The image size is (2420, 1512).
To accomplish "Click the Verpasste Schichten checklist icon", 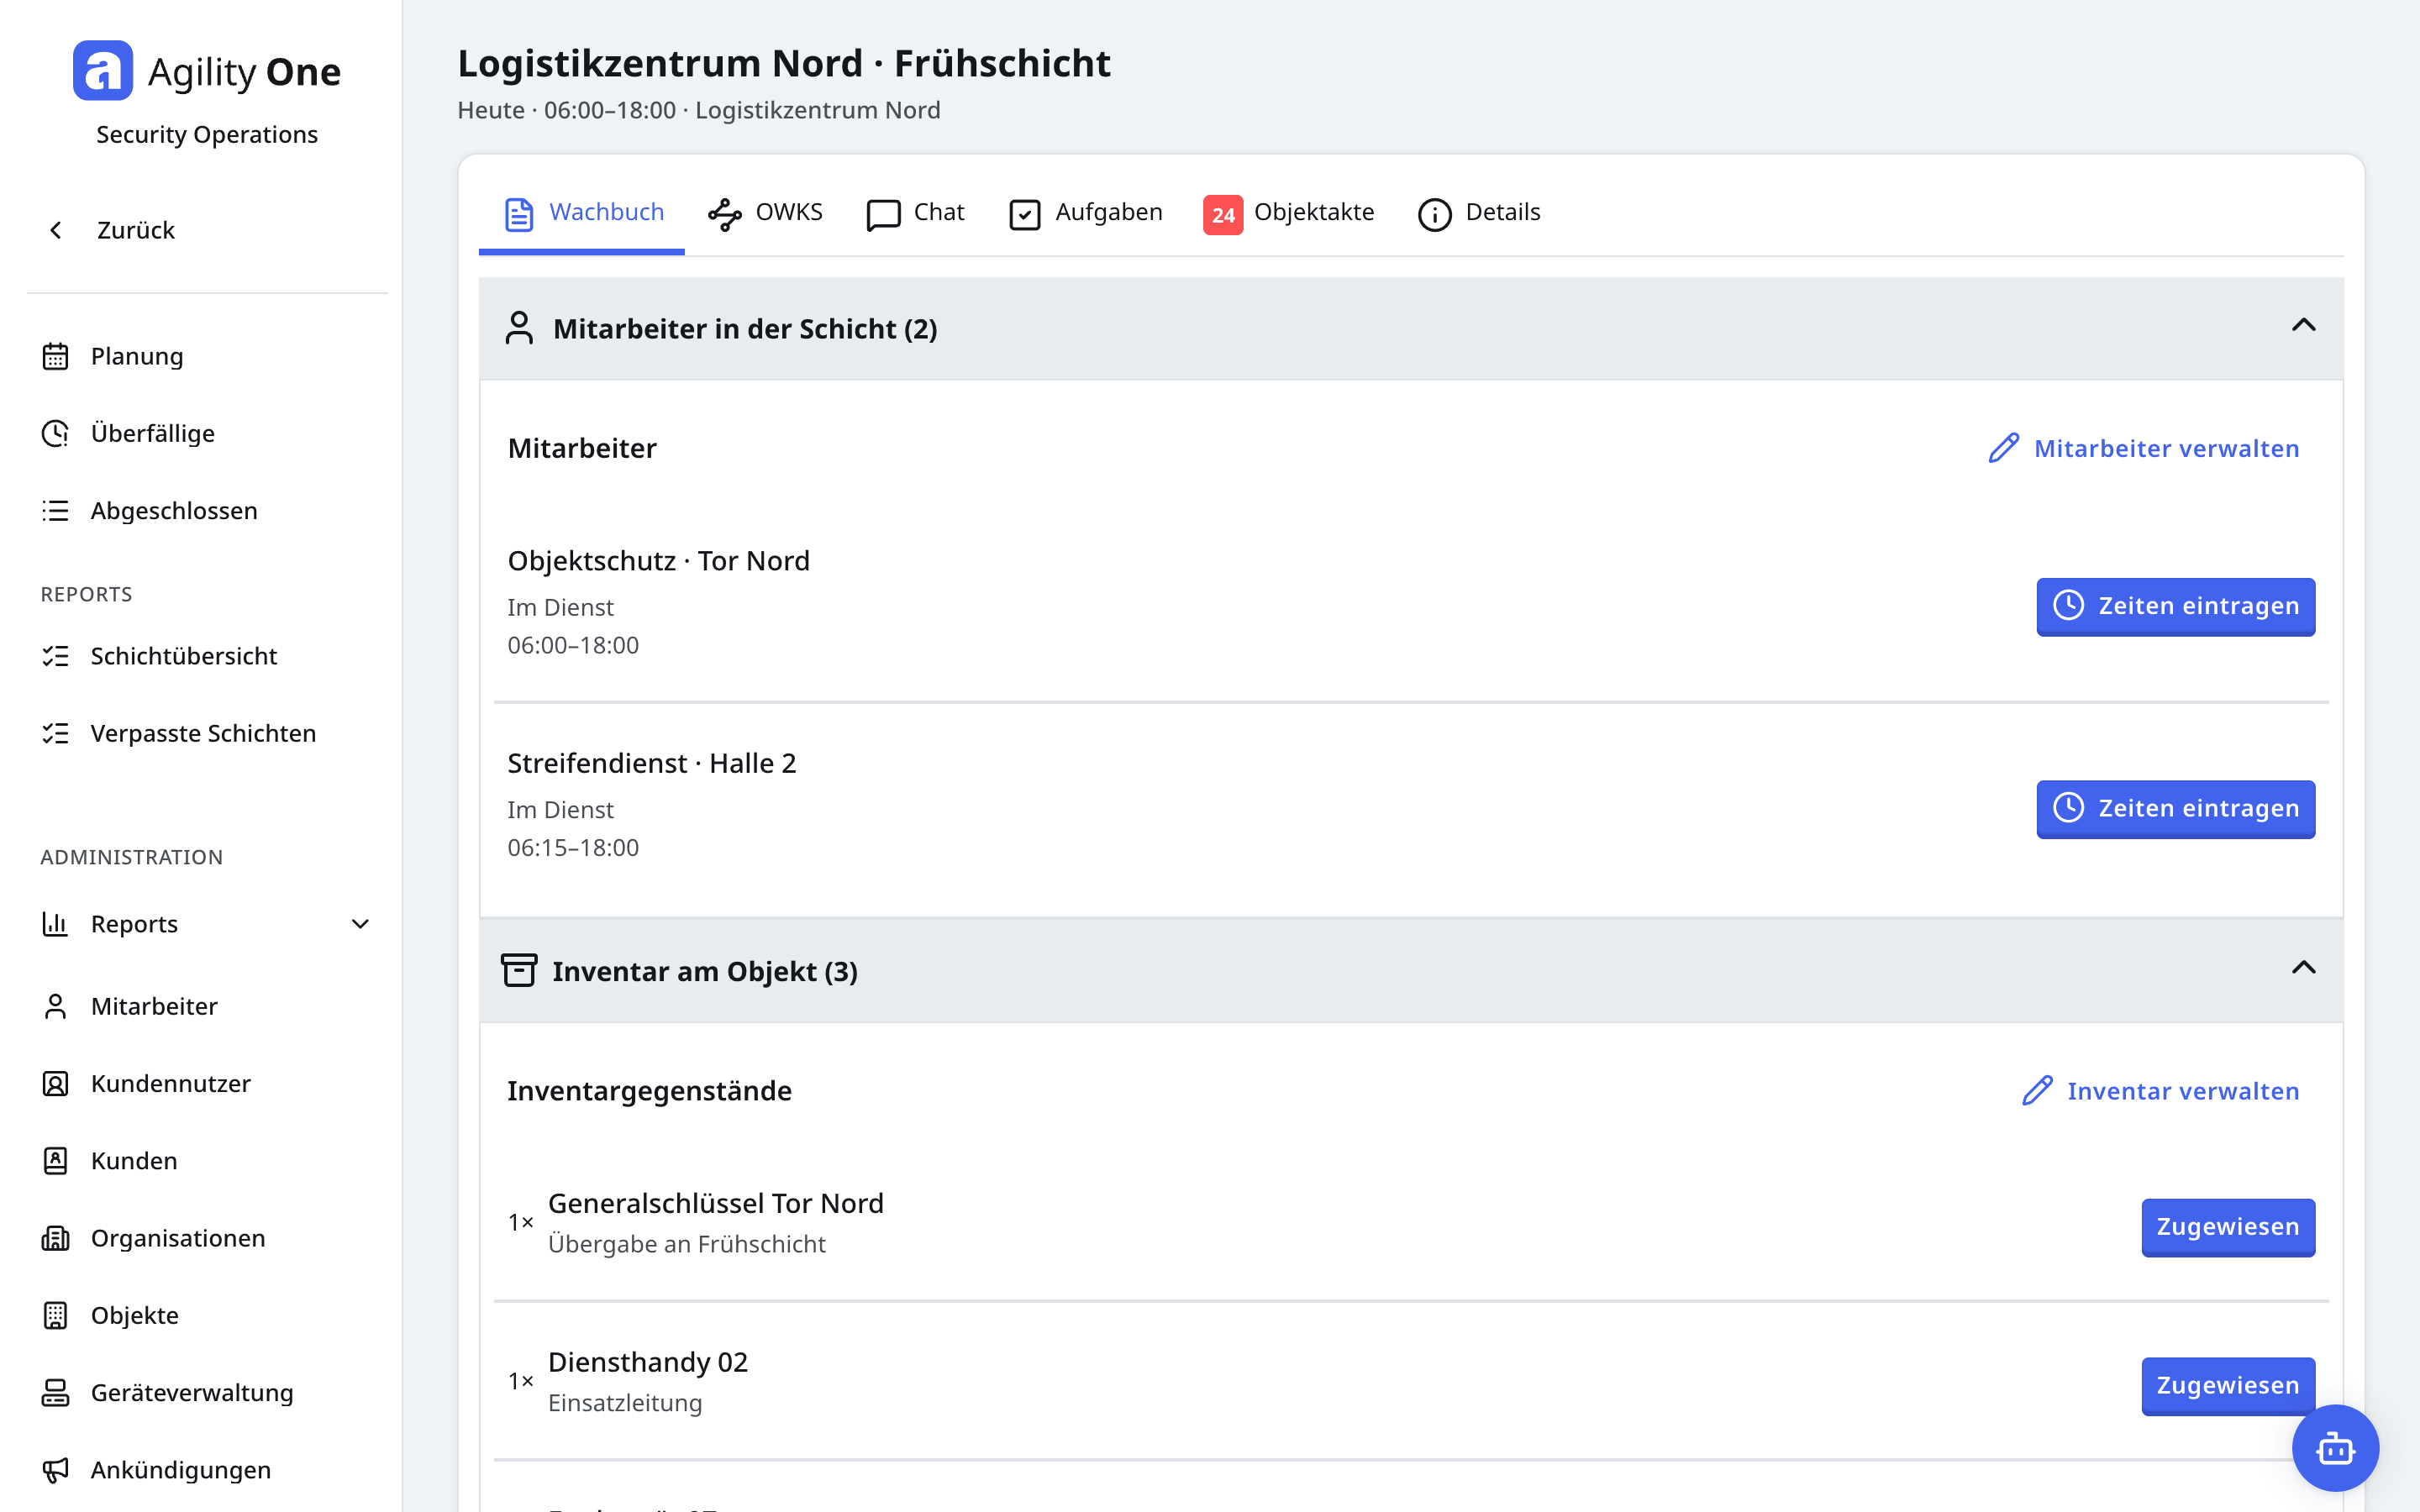I will coord(56,733).
